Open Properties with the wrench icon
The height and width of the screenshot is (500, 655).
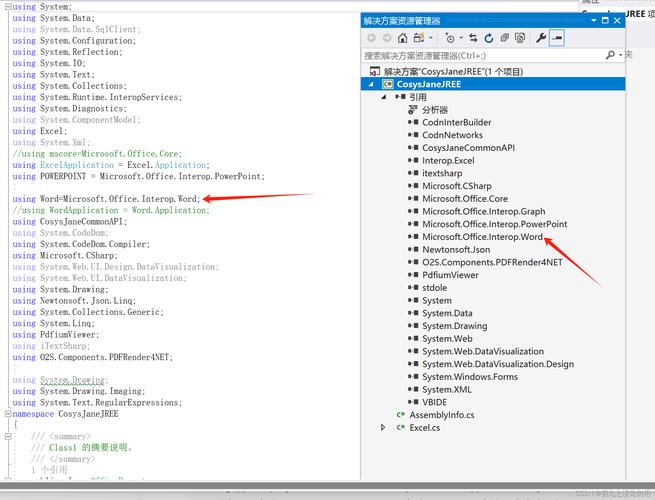[x=541, y=38]
